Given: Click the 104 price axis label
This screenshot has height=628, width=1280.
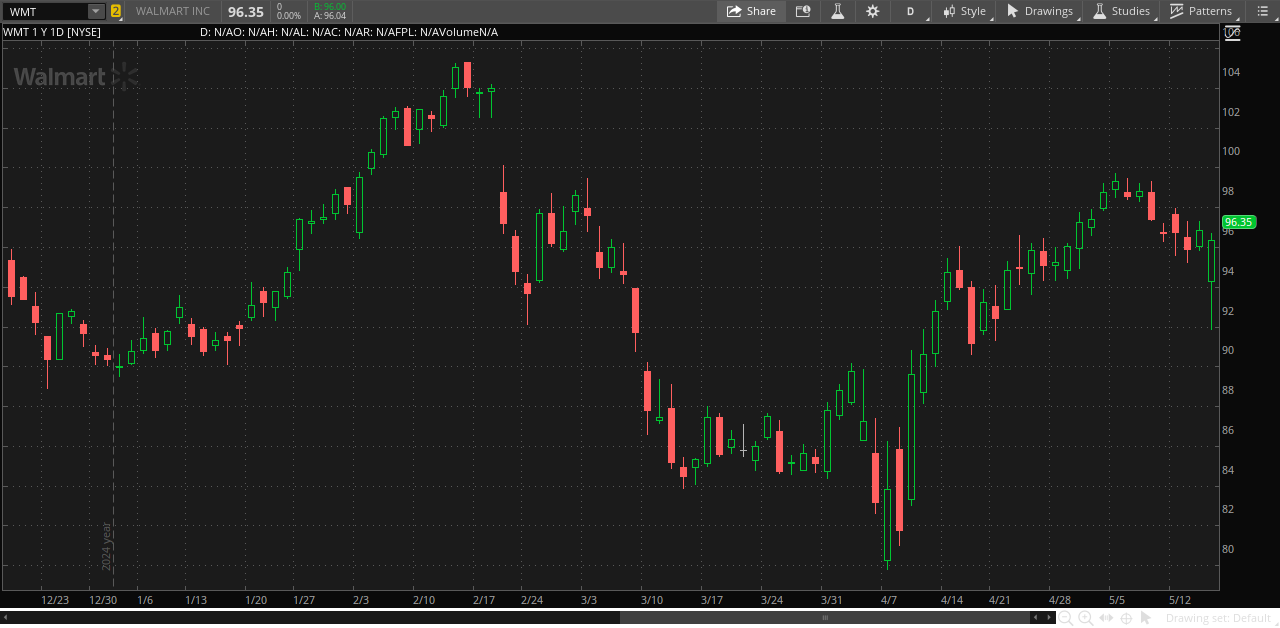Looking at the screenshot, I should [x=1231, y=72].
